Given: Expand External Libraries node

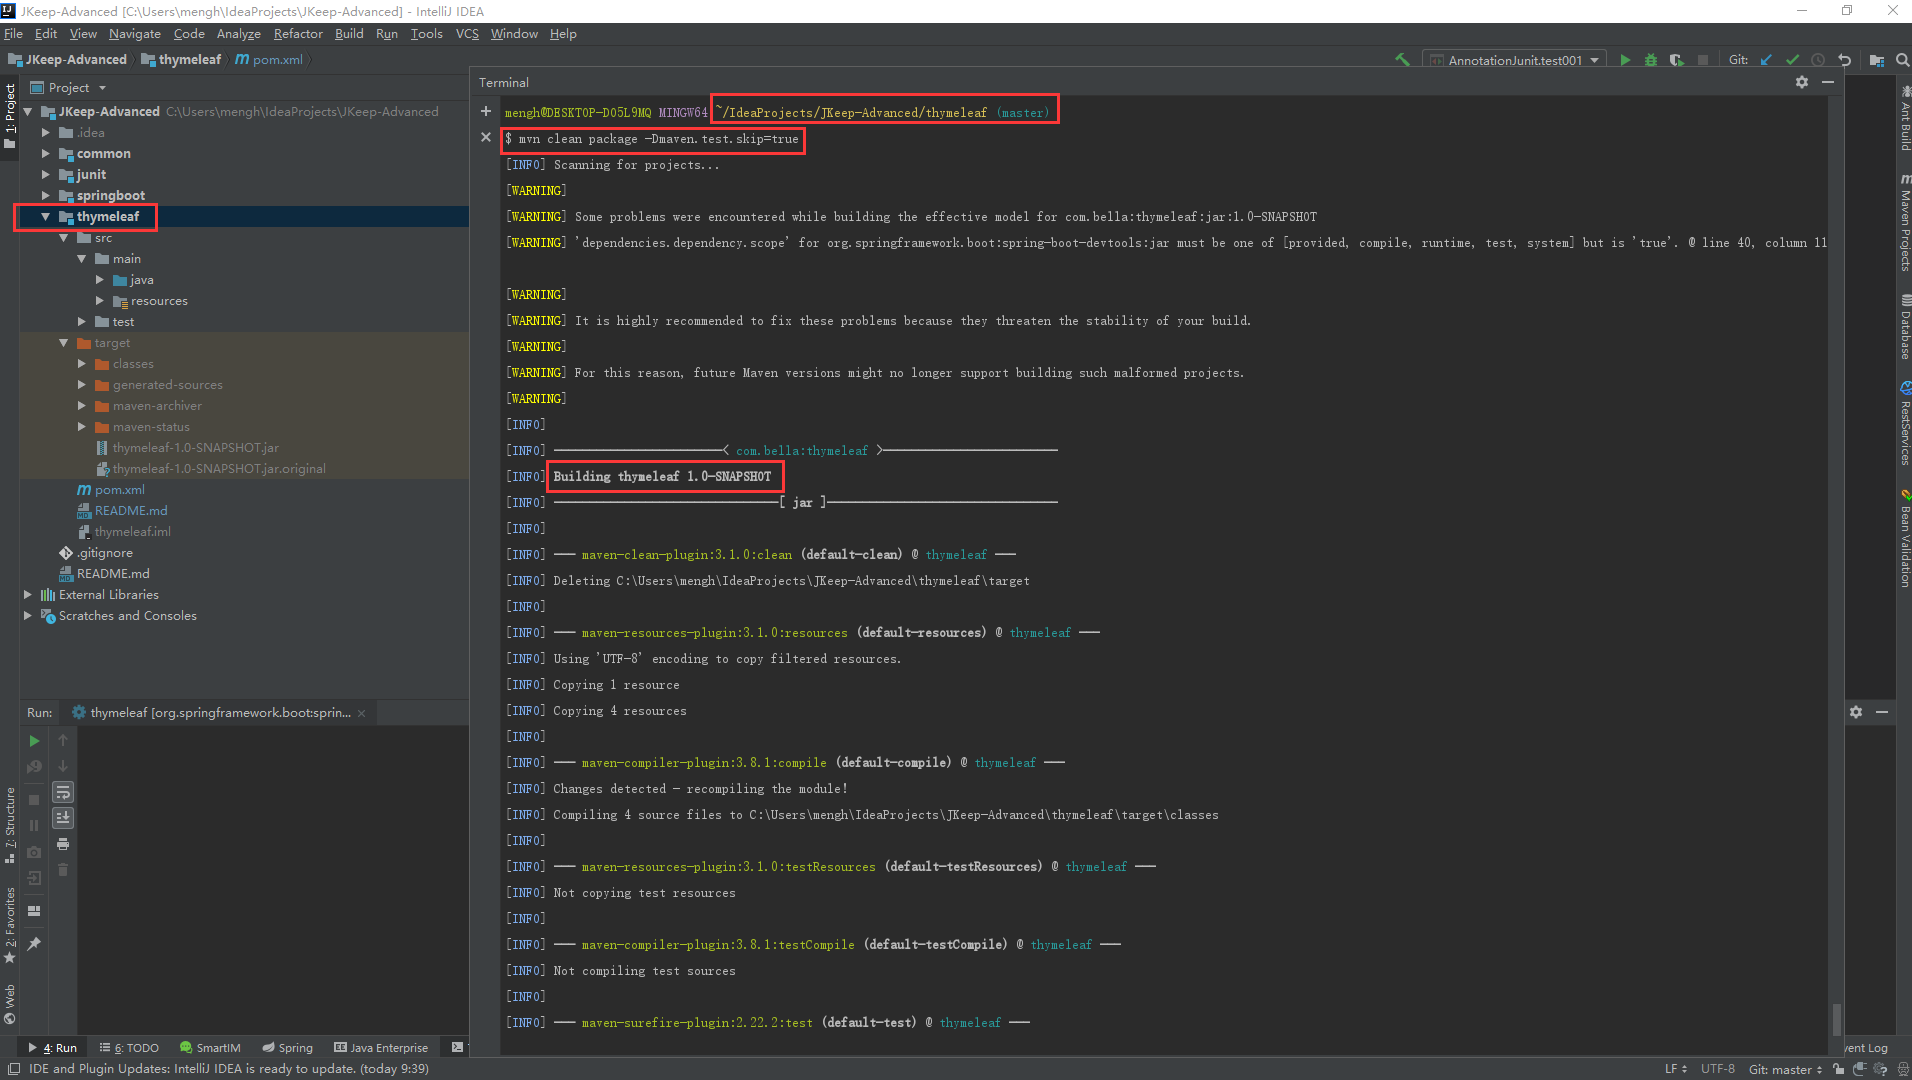Looking at the screenshot, I should pos(28,595).
